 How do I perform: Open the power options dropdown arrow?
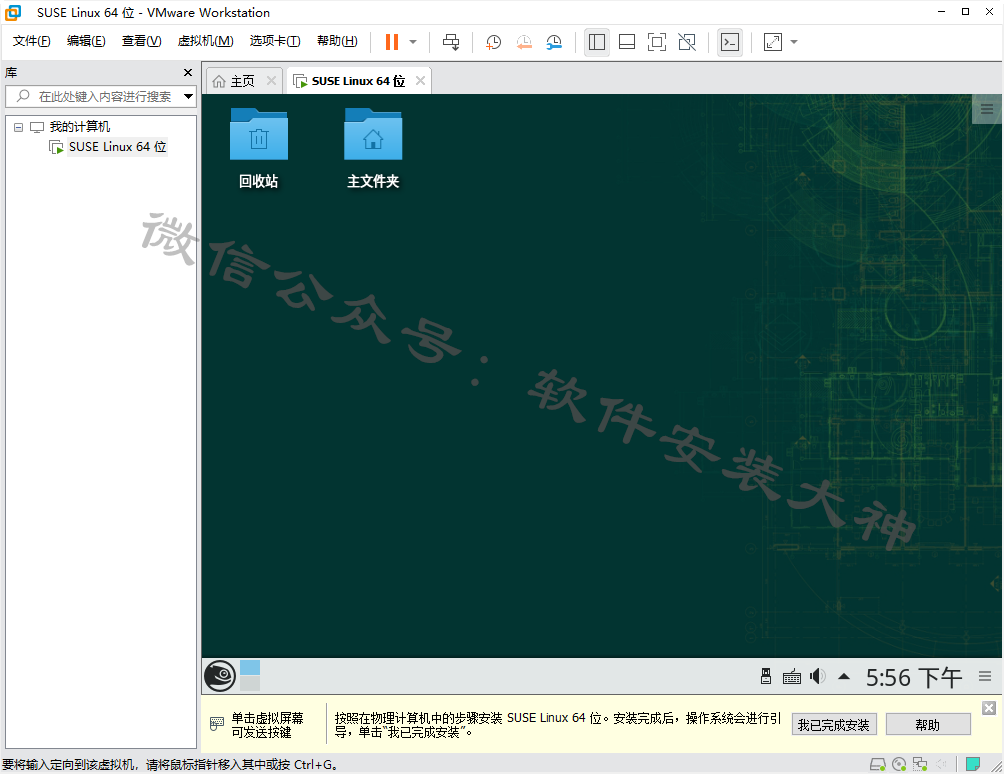413,42
